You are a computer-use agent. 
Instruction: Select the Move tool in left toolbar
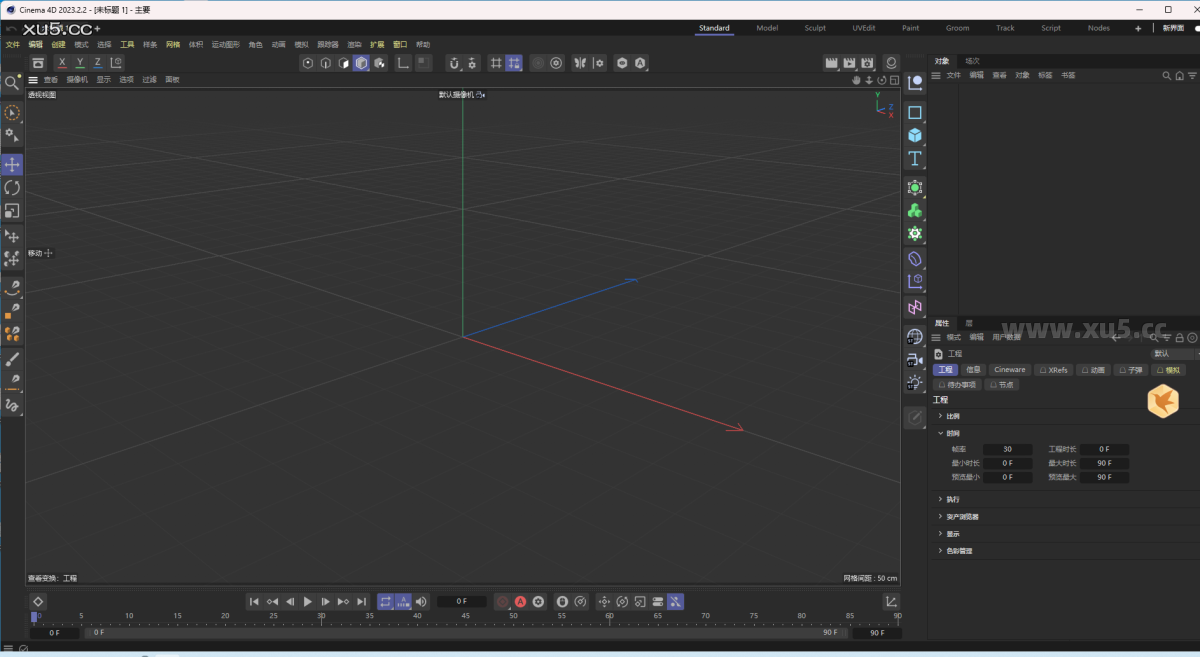pyautogui.click(x=12, y=164)
